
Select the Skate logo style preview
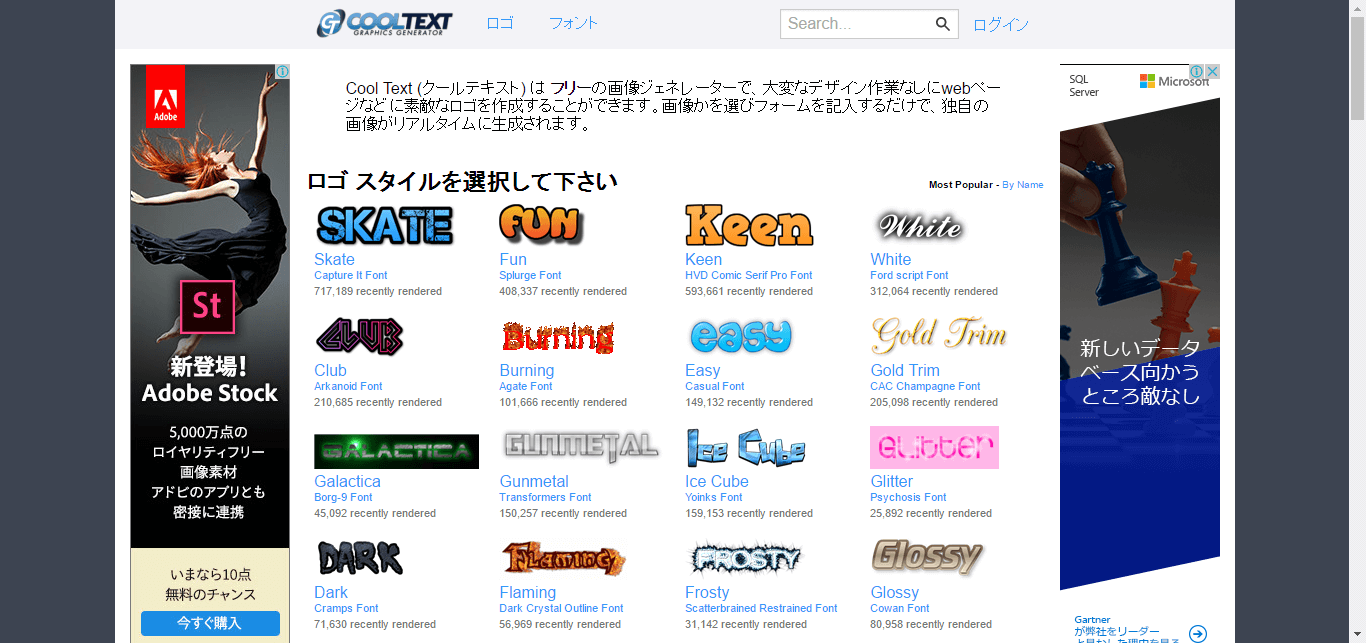[384, 224]
